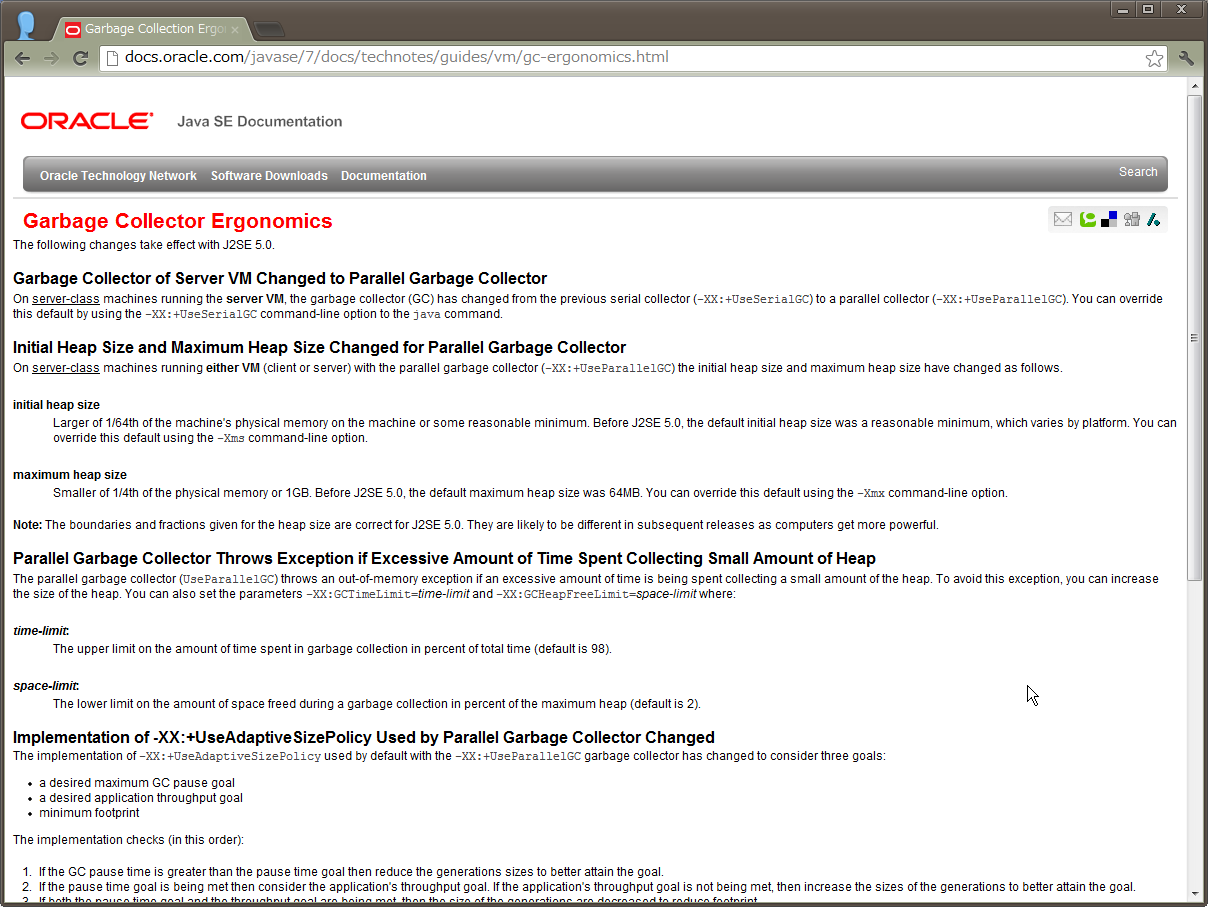Open Documentation menu item
This screenshot has width=1208, height=907.
pos(384,176)
